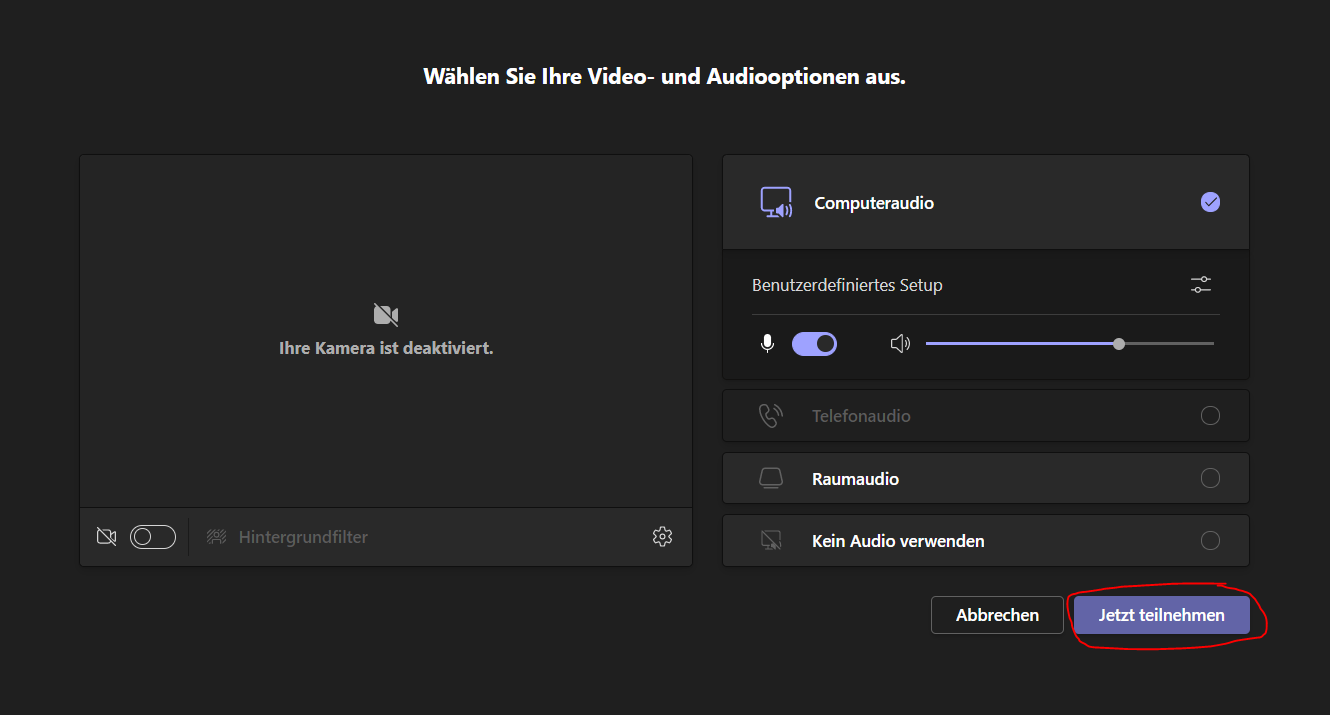1330x715 pixels.
Task: Select the Telefonaudio radio button
Action: pyautogui.click(x=1210, y=416)
